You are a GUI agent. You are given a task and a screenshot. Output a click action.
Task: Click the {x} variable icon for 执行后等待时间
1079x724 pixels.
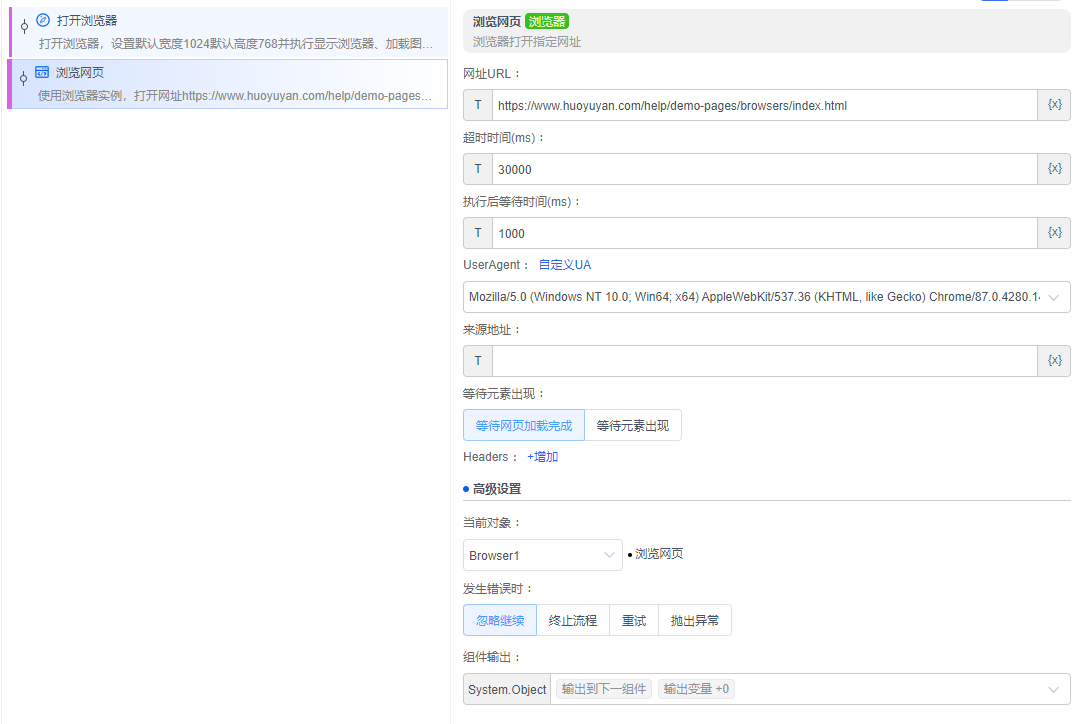click(x=1054, y=233)
